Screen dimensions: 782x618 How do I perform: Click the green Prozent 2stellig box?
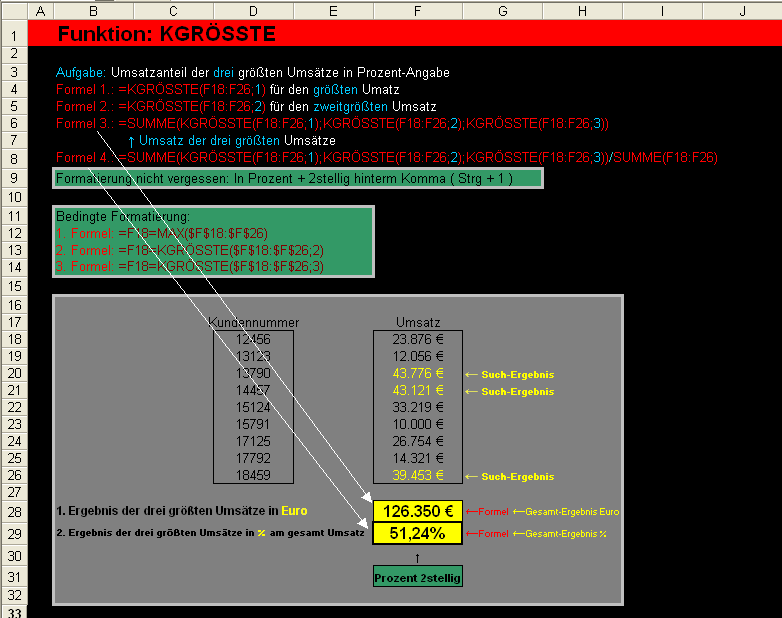tap(417, 578)
